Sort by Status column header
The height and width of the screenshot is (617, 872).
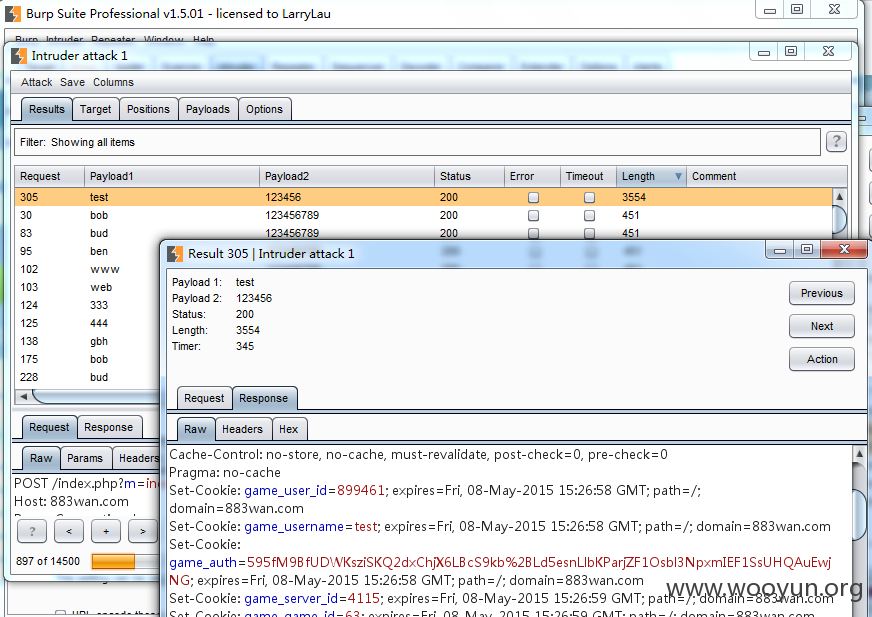[x=469, y=176]
